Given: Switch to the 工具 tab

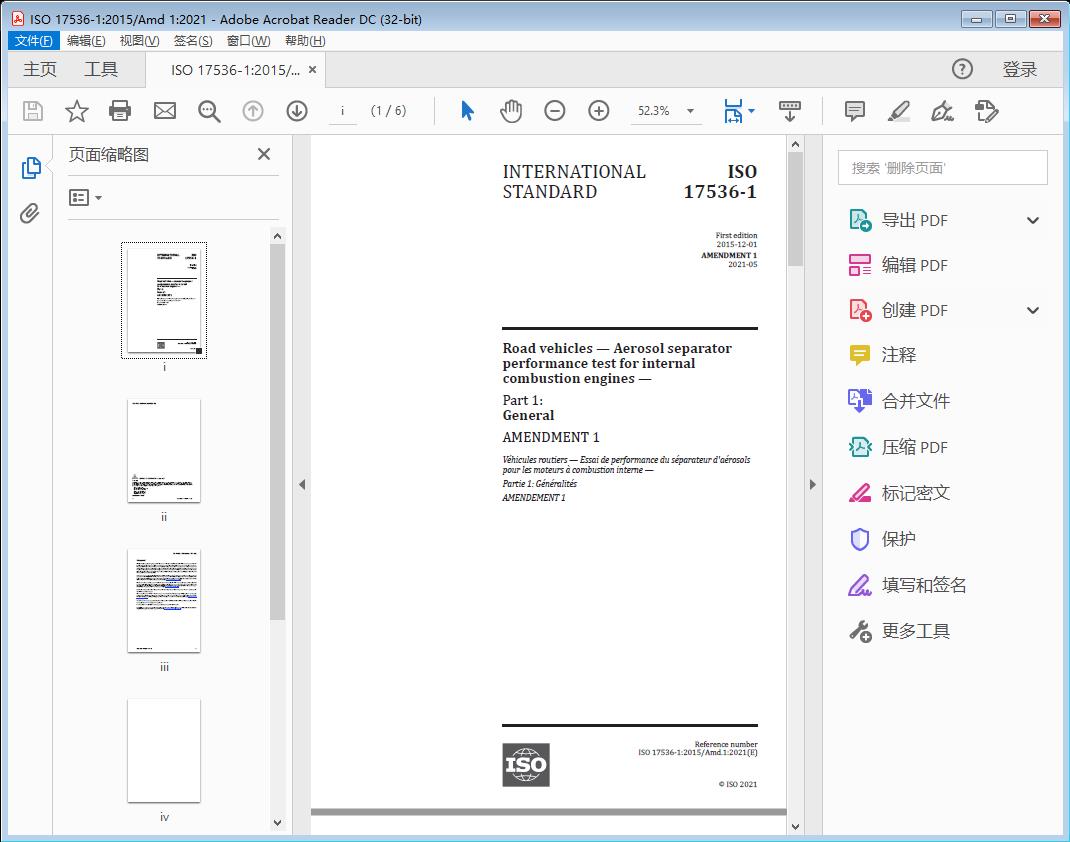Looking at the screenshot, I should [x=101, y=69].
